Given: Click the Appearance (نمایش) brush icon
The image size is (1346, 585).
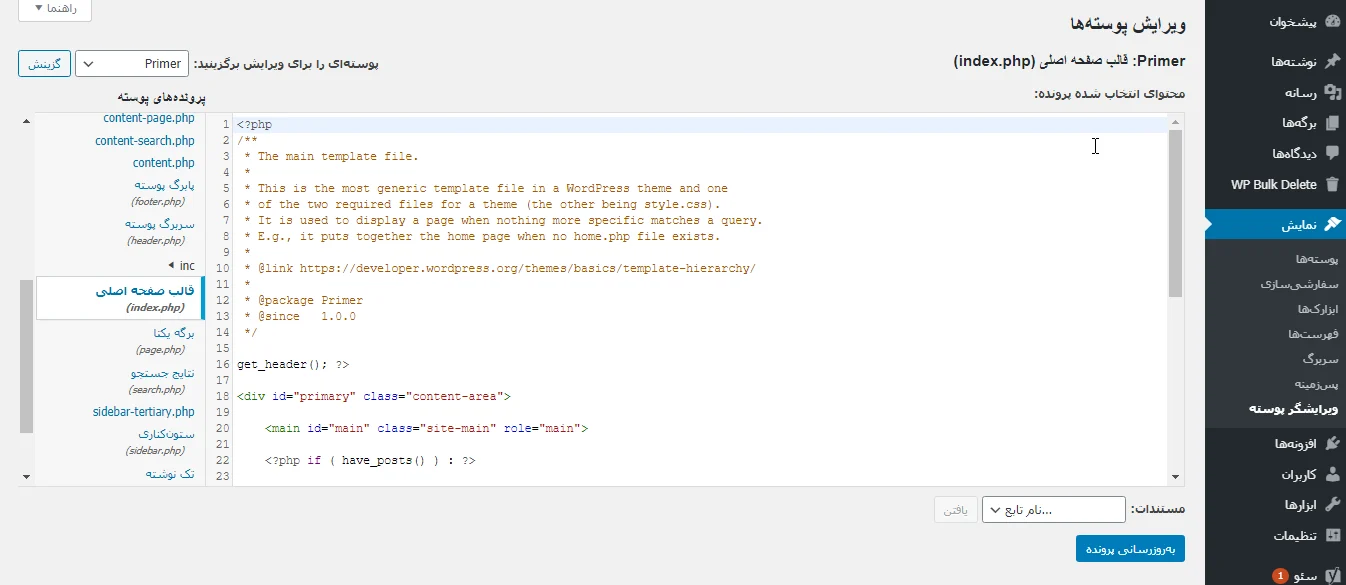Looking at the screenshot, I should tap(1331, 225).
